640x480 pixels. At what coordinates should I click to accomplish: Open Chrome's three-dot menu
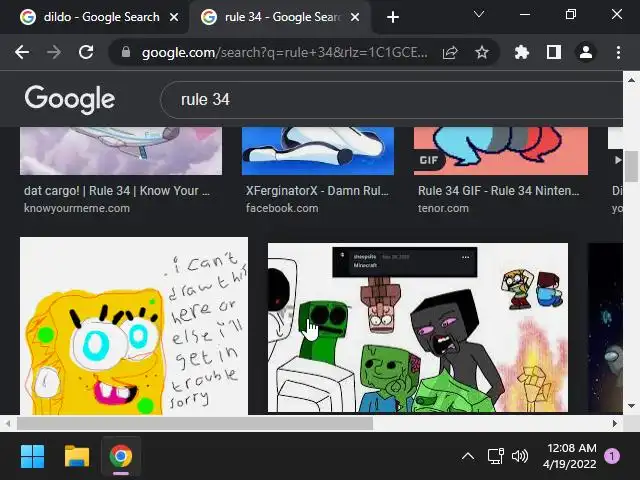point(618,52)
